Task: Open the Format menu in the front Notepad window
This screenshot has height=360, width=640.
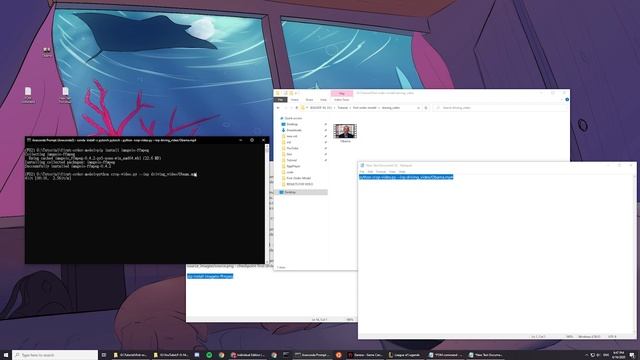Action: (x=381, y=171)
